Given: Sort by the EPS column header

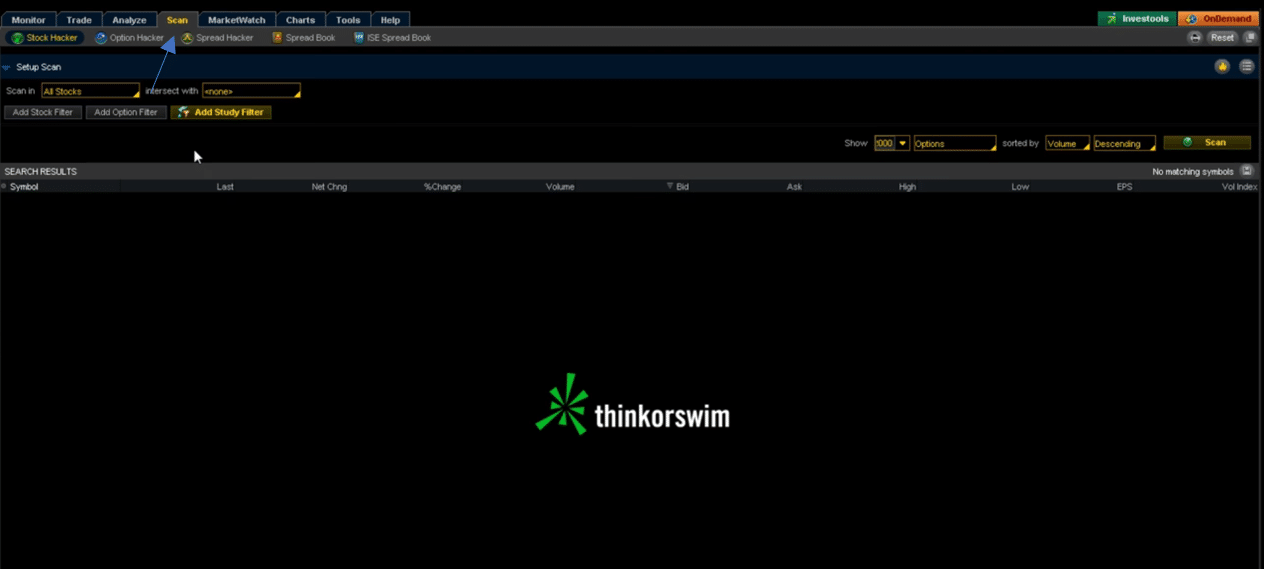Looking at the screenshot, I should pyautogui.click(x=1124, y=187).
